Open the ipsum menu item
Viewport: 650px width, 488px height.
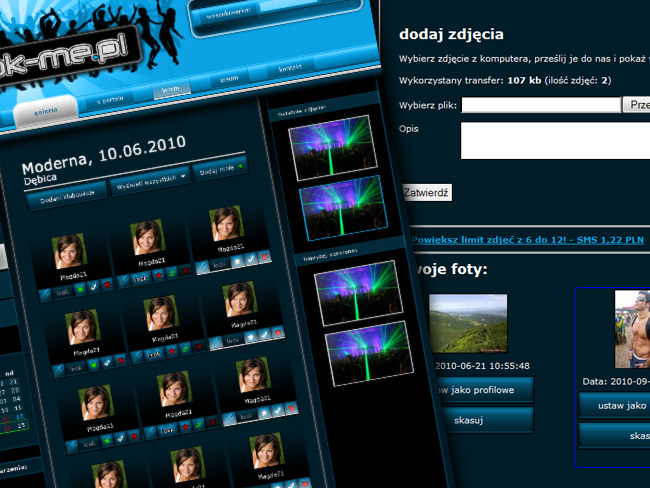pyautogui.click(x=229, y=78)
